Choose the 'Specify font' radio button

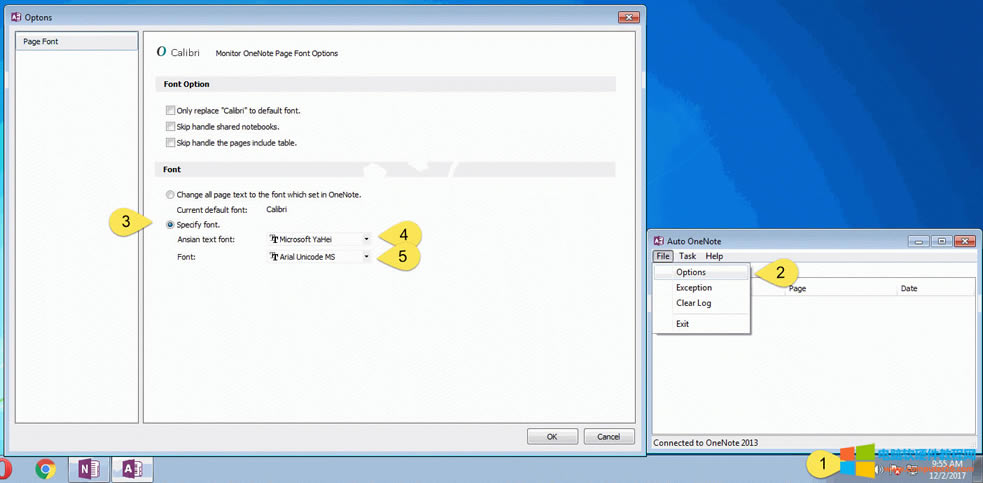(170, 225)
